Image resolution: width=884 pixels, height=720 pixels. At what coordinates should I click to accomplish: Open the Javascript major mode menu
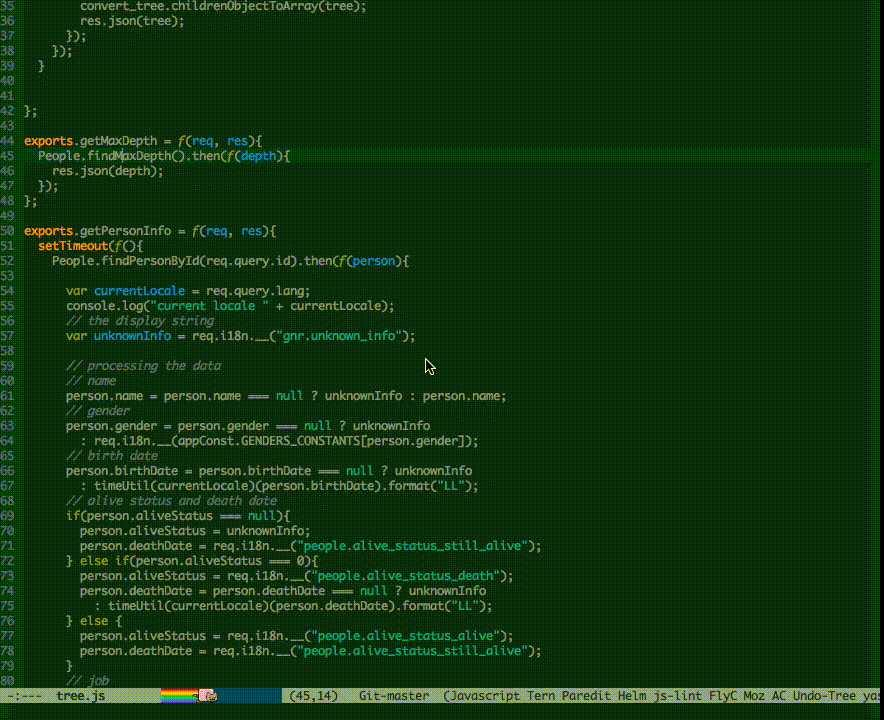484,696
